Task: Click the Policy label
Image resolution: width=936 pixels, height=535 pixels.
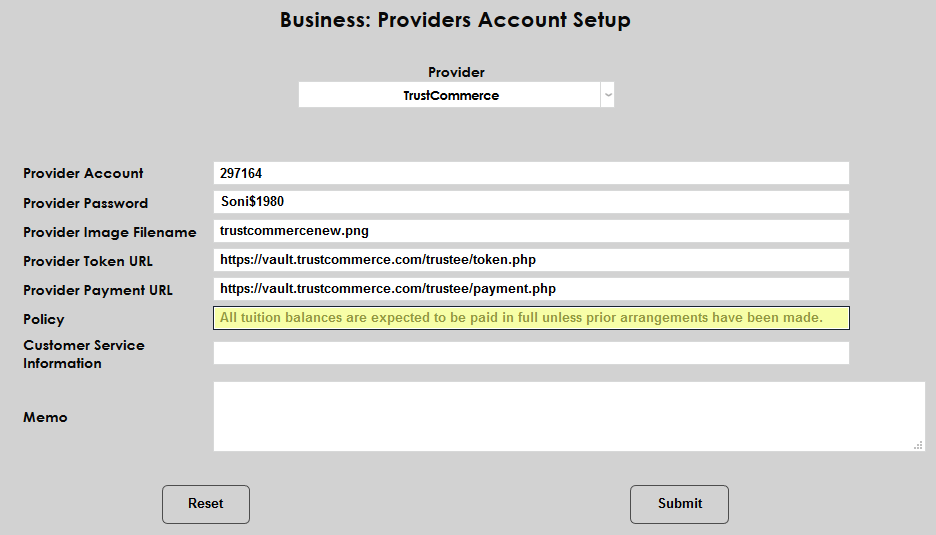Action: point(44,319)
